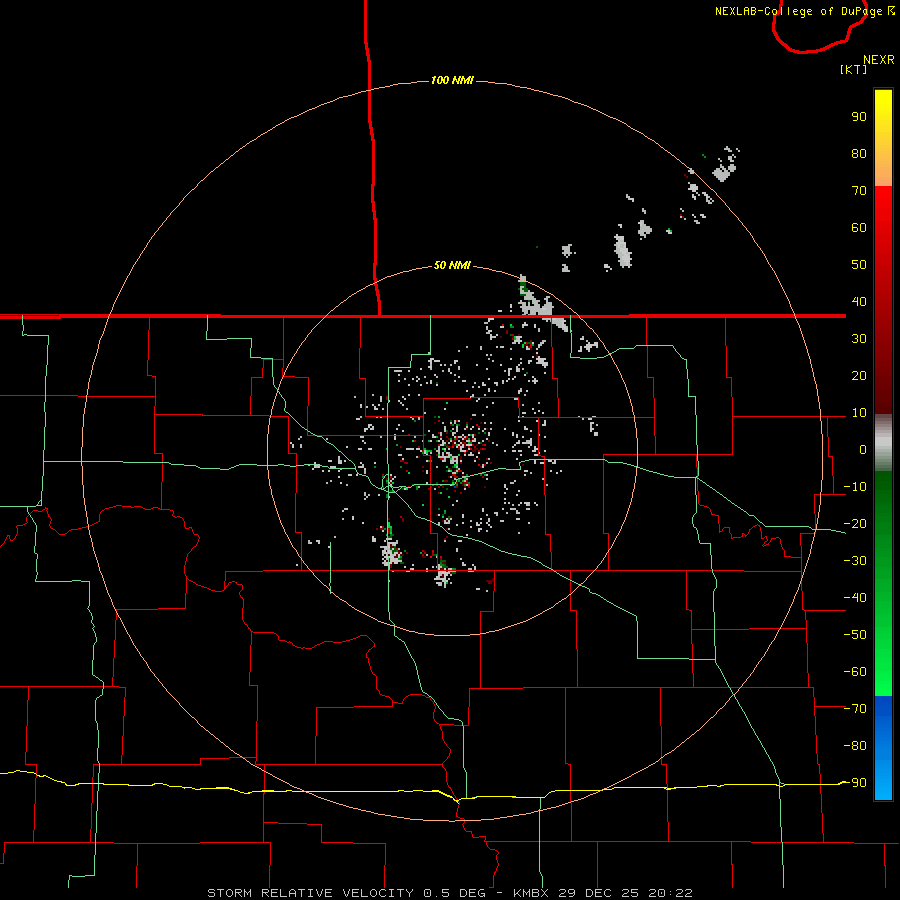Click the 100 NMI range ring label
Image resolution: width=900 pixels, height=900 pixels.
[x=452, y=80]
